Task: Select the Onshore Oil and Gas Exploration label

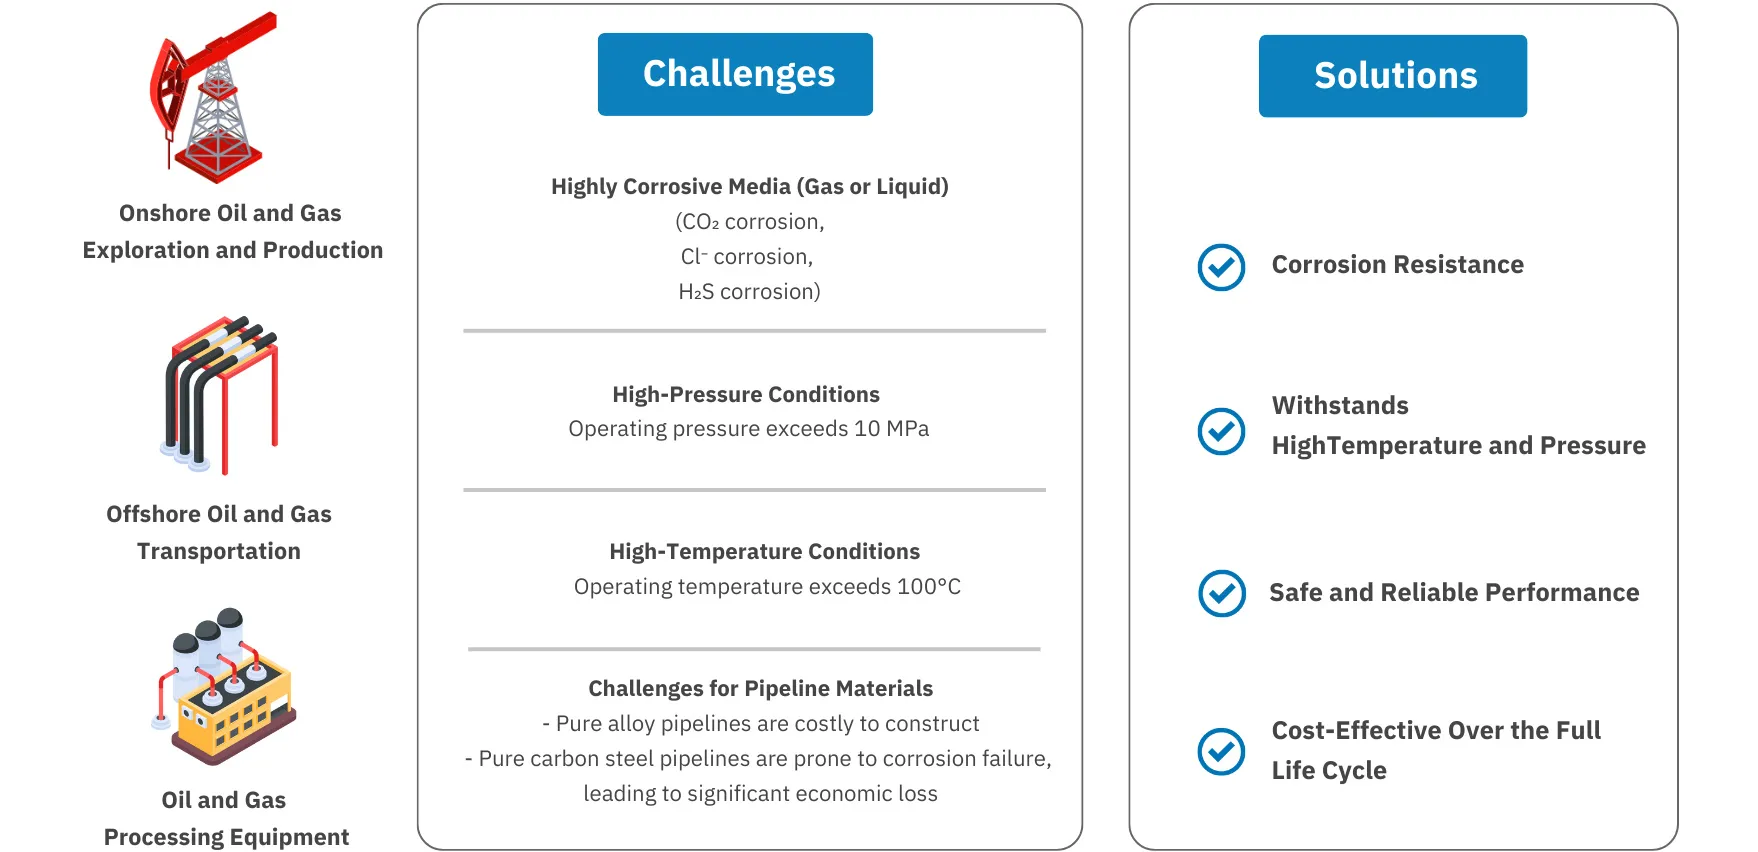Action: (x=232, y=231)
